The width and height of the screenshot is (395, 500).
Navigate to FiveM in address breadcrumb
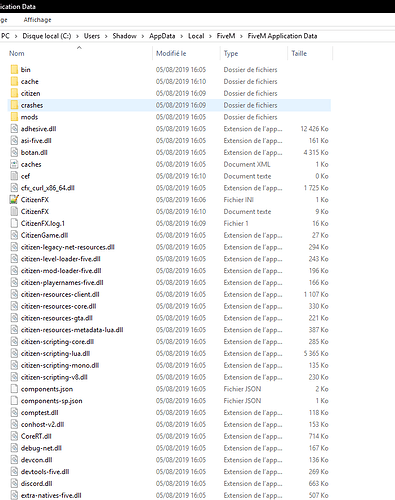tap(226, 36)
